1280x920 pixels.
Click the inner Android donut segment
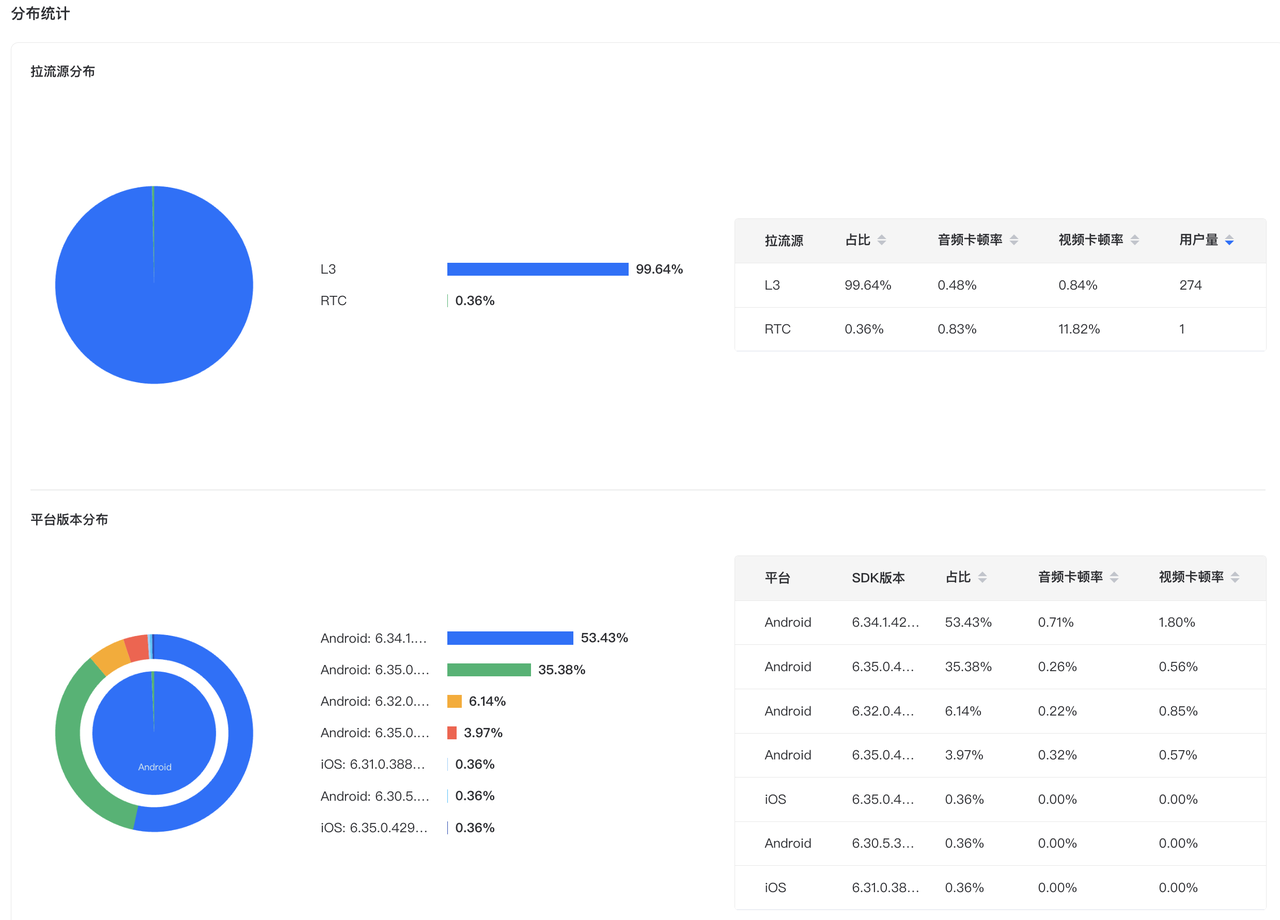154,733
